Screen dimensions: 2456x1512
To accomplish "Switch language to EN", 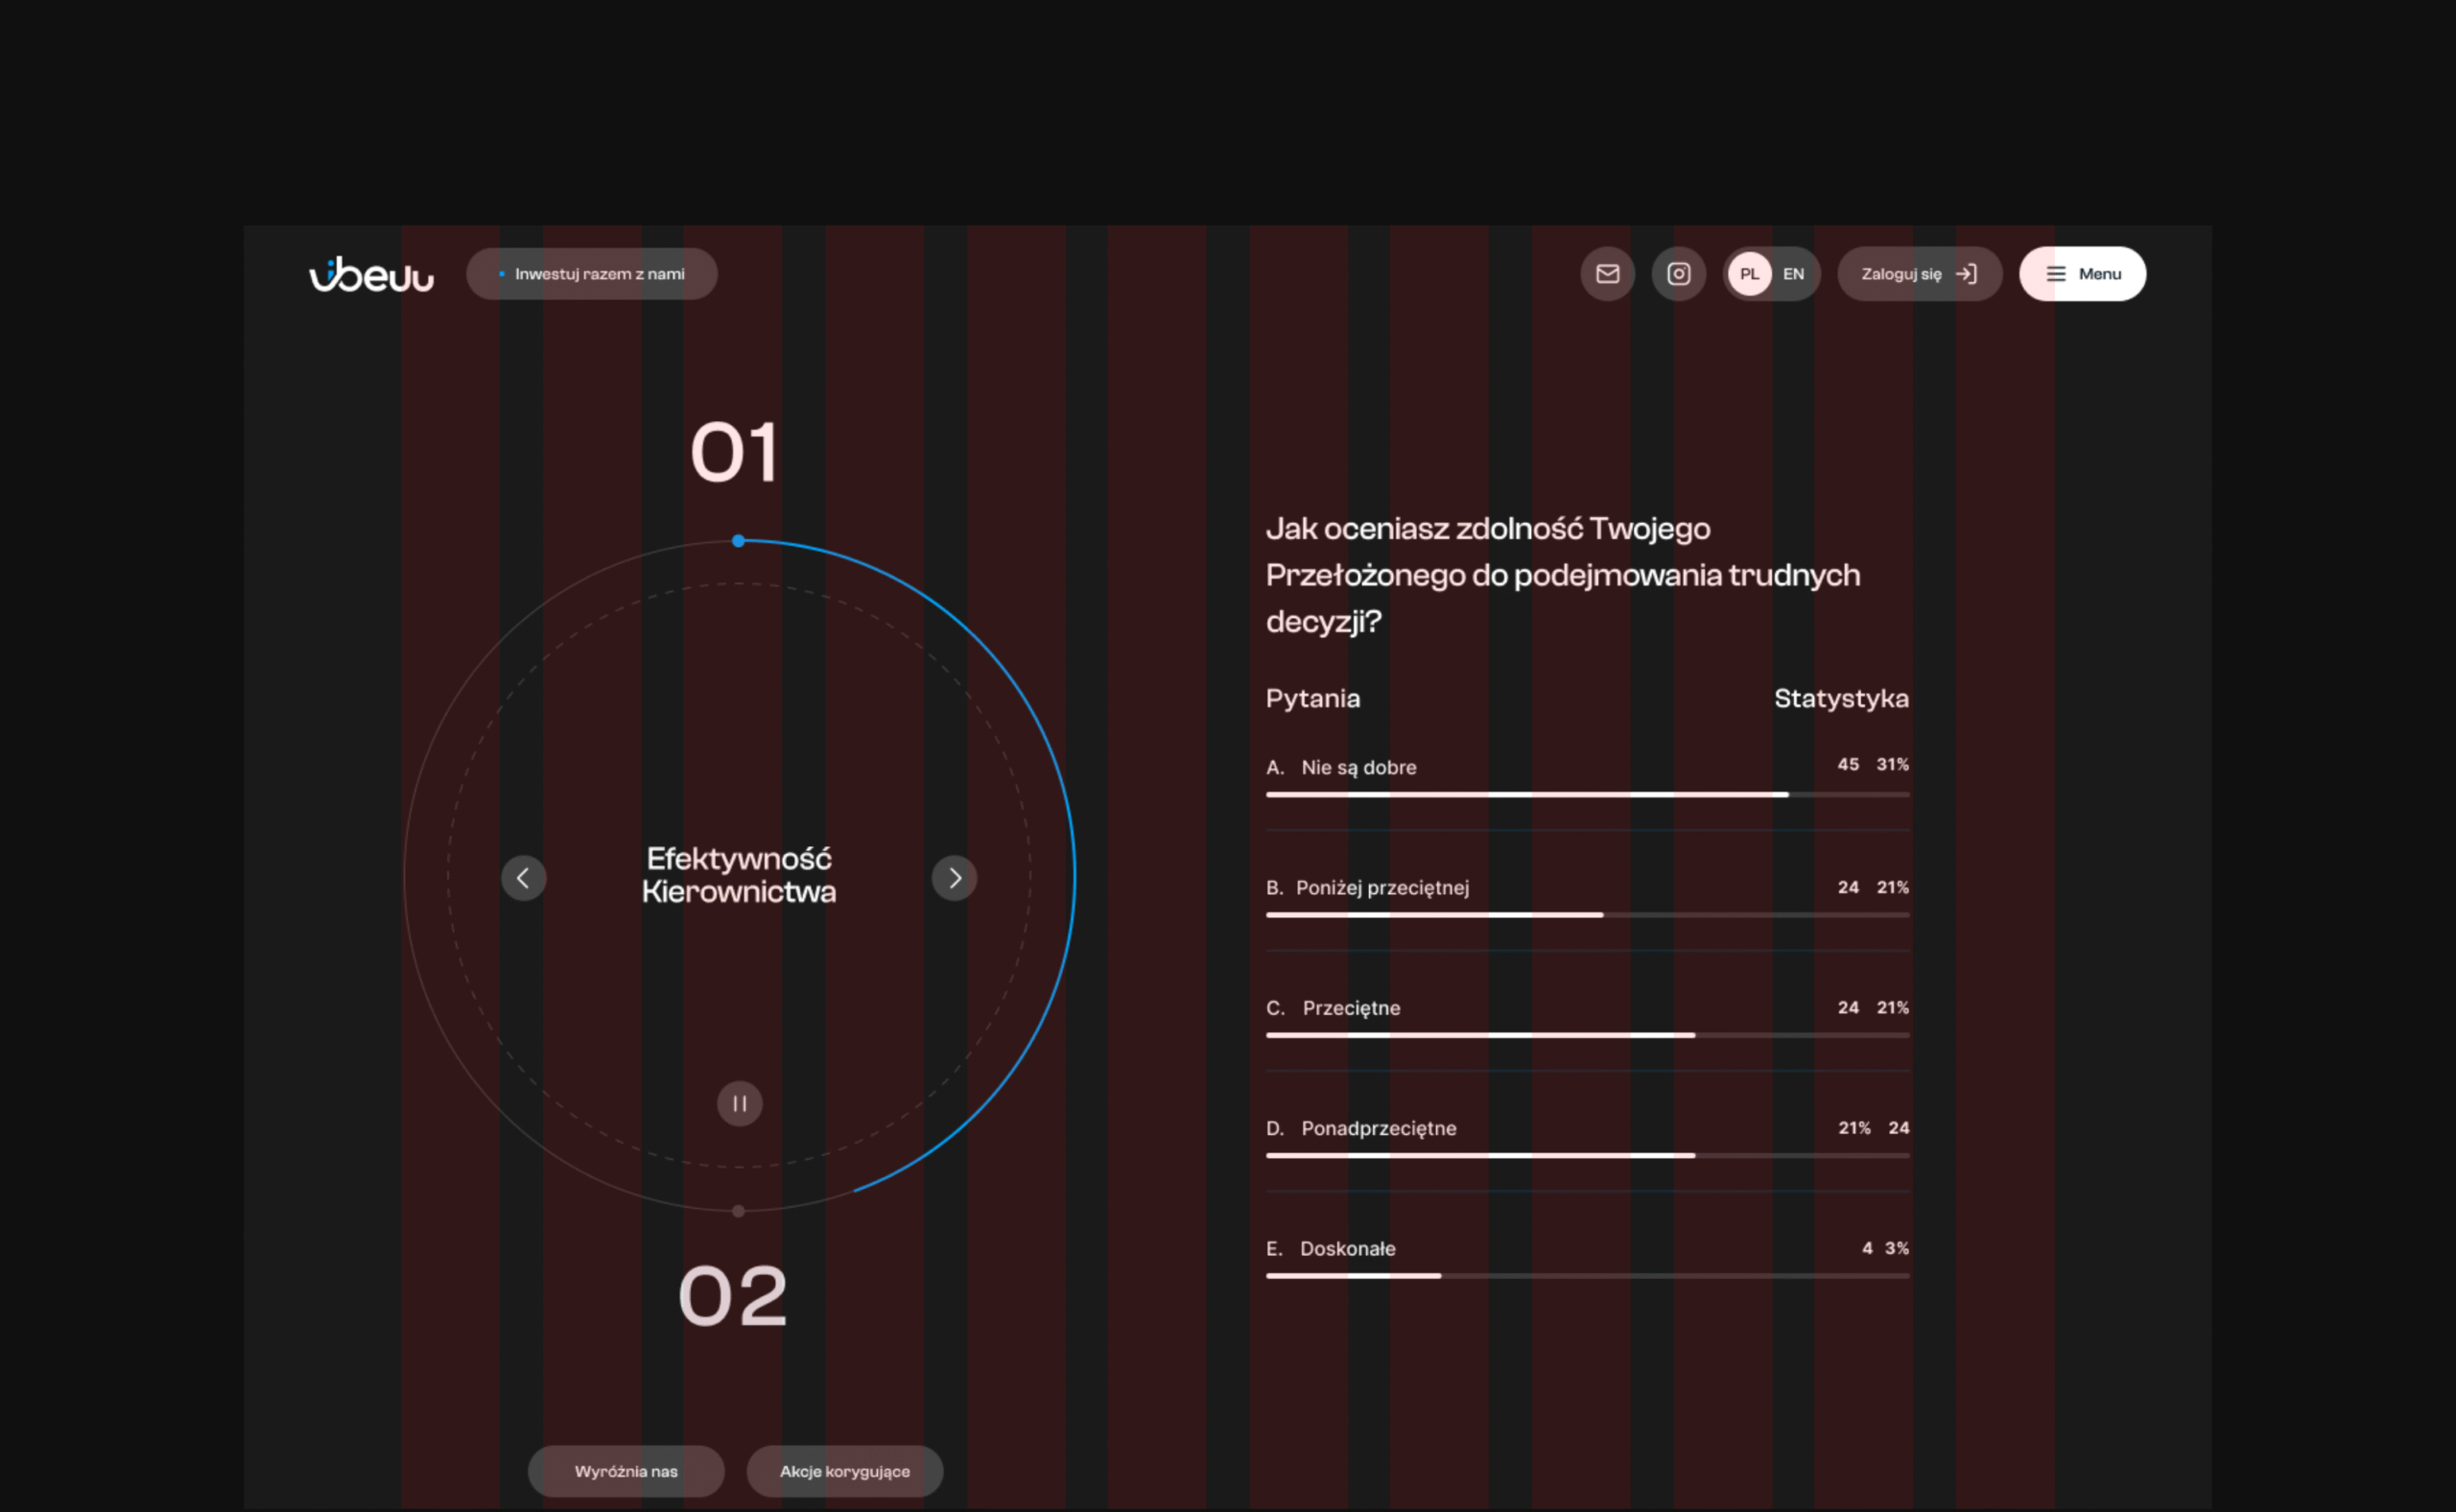I will coord(1793,274).
